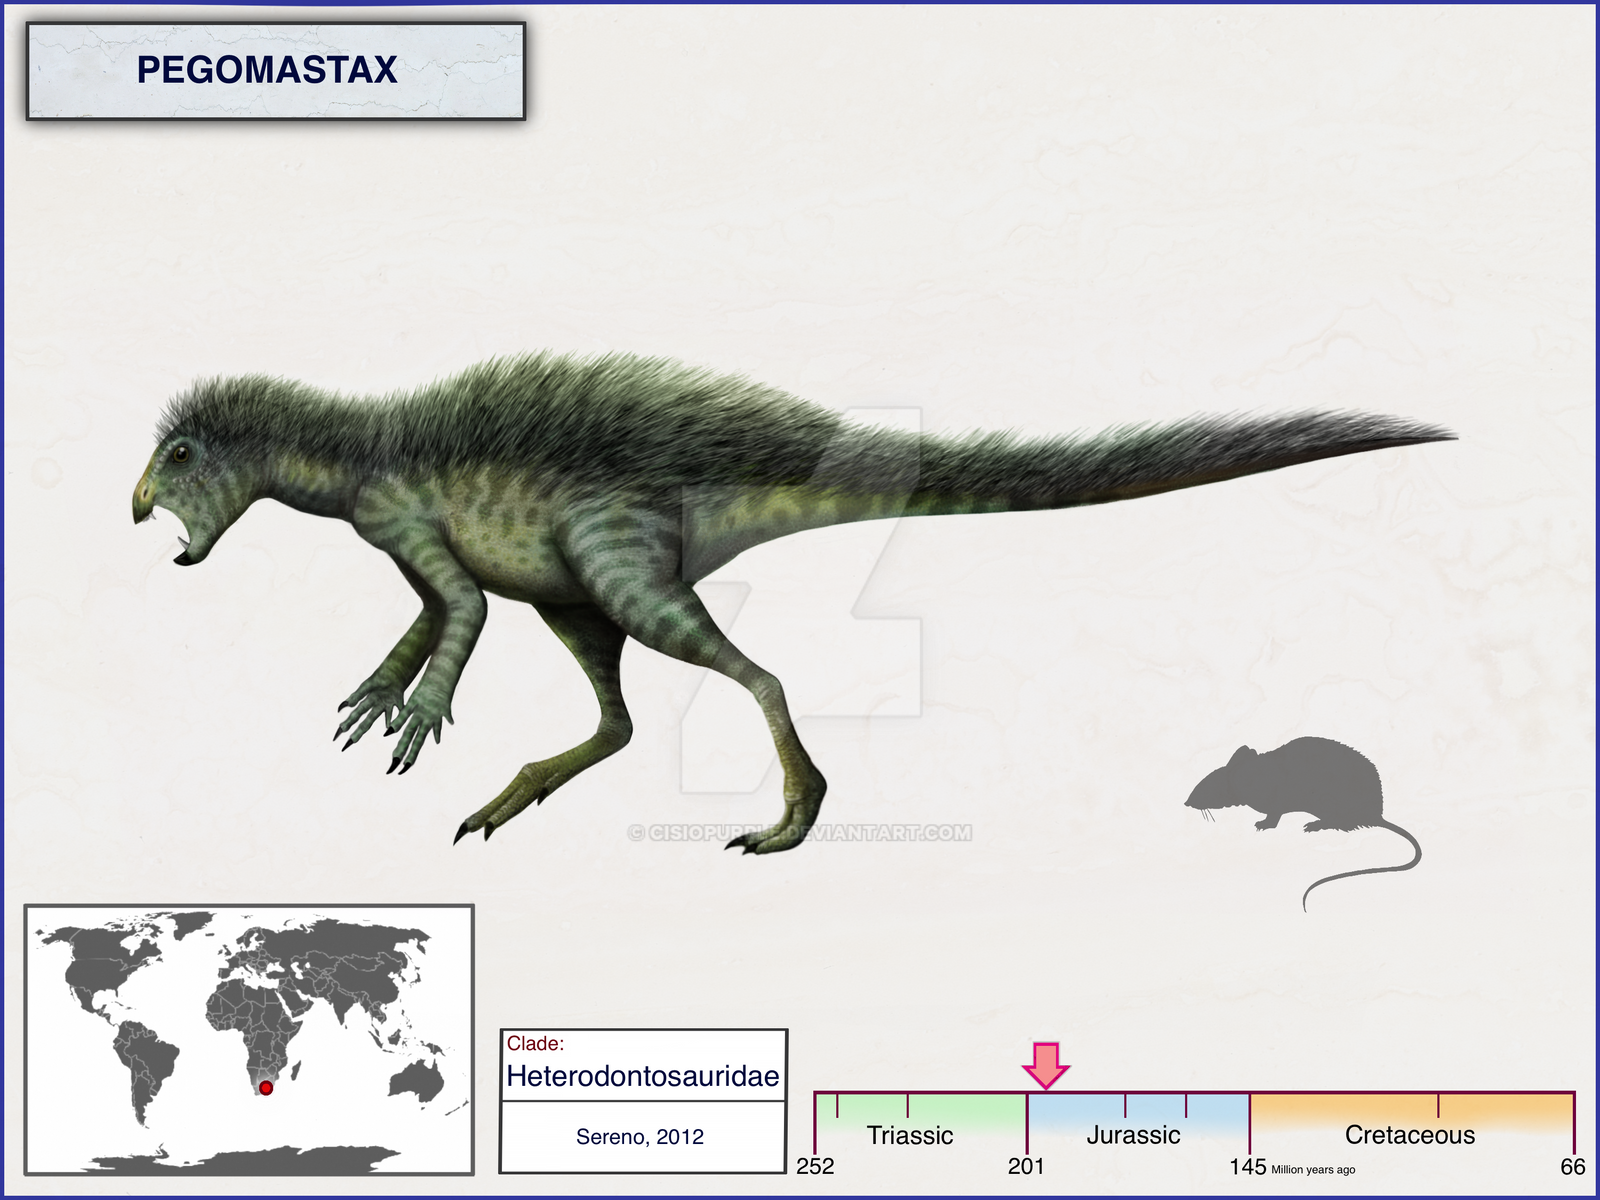
Task: Click the world map inset
Action: pos(249,1040)
